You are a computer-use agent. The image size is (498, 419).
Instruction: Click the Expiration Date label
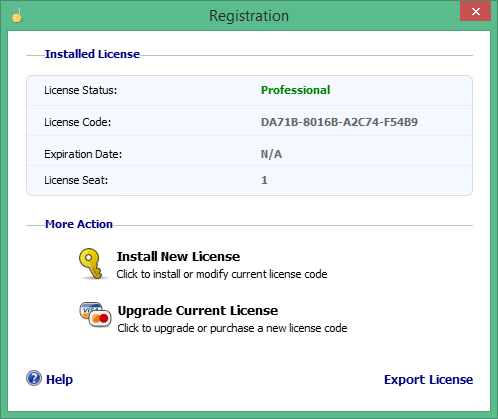[83, 154]
